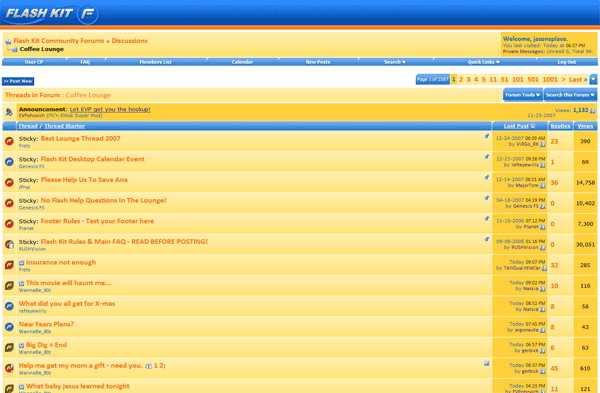The width and height of the screenshot is (600, 393).
Task: Sort by Last Post column header
Action: tap(516, 126)
